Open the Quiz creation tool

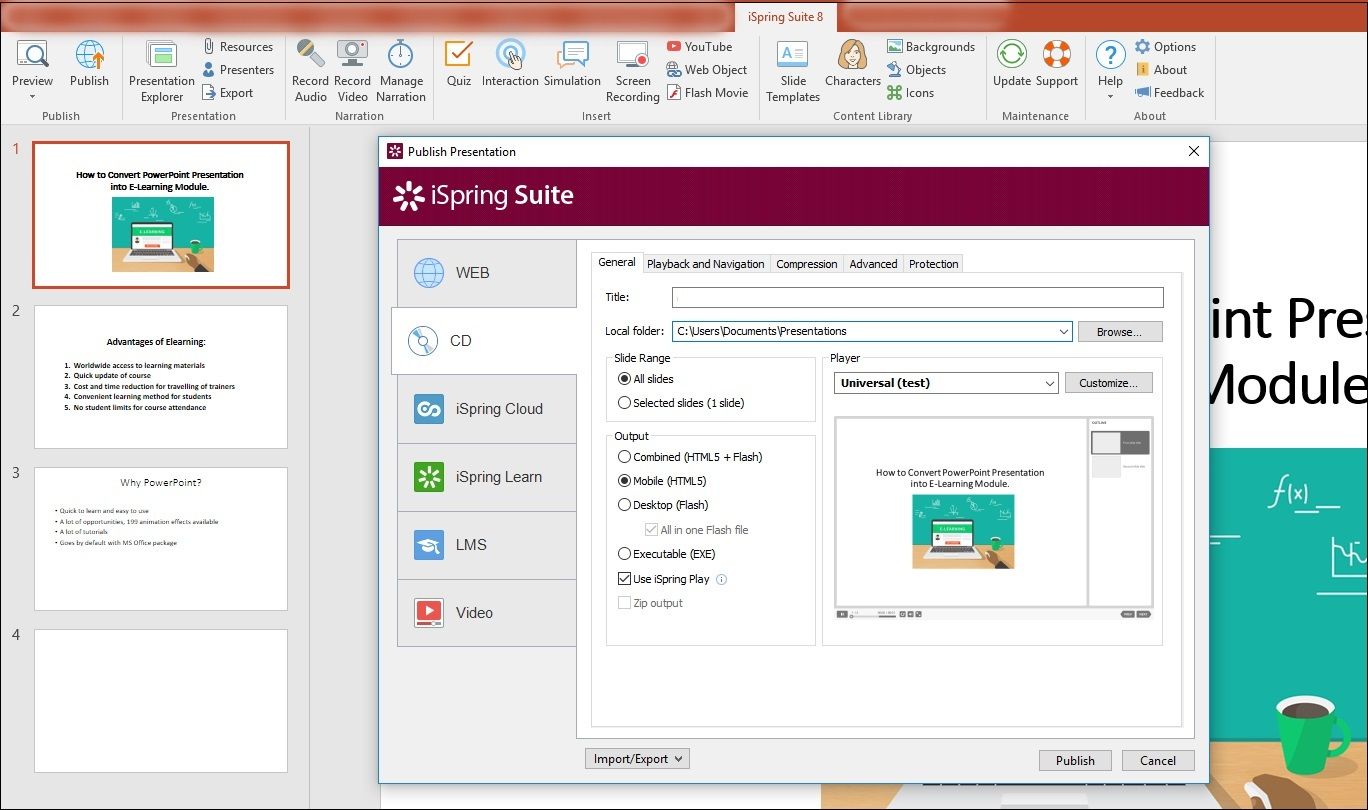[x=457, y=69]
